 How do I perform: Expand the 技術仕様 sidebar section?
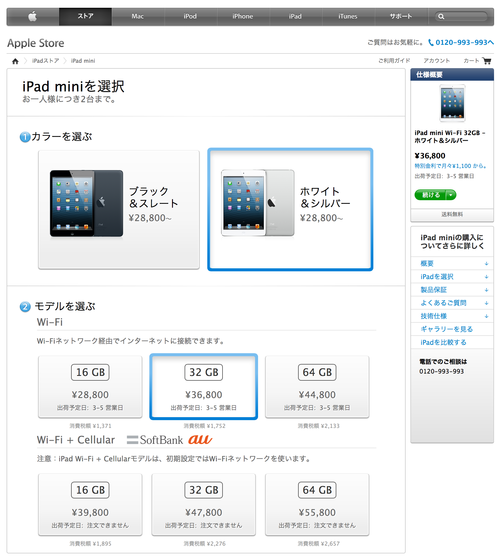coord(452,316)
